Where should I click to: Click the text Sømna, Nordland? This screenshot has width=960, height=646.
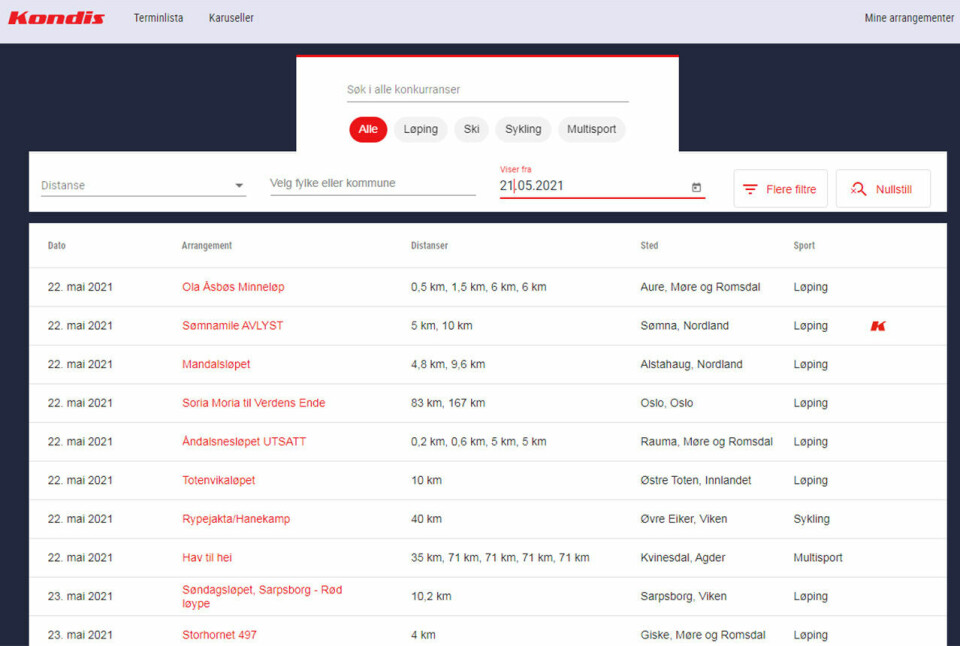coord(684,325)
